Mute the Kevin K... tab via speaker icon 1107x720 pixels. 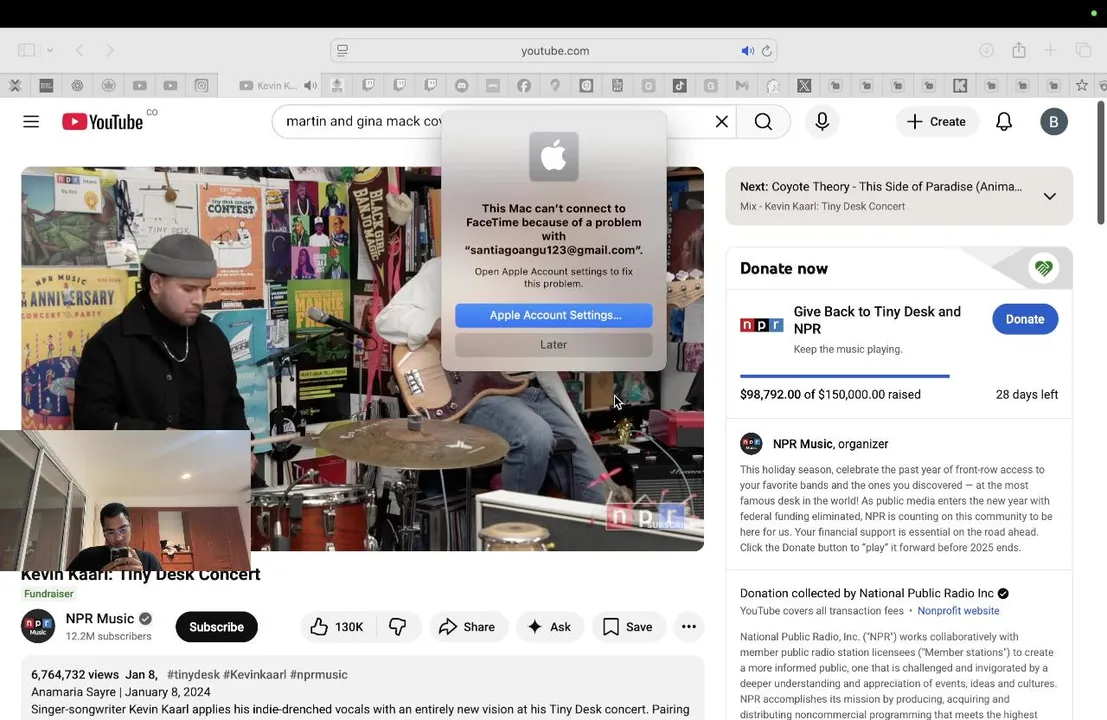(310, 85)
